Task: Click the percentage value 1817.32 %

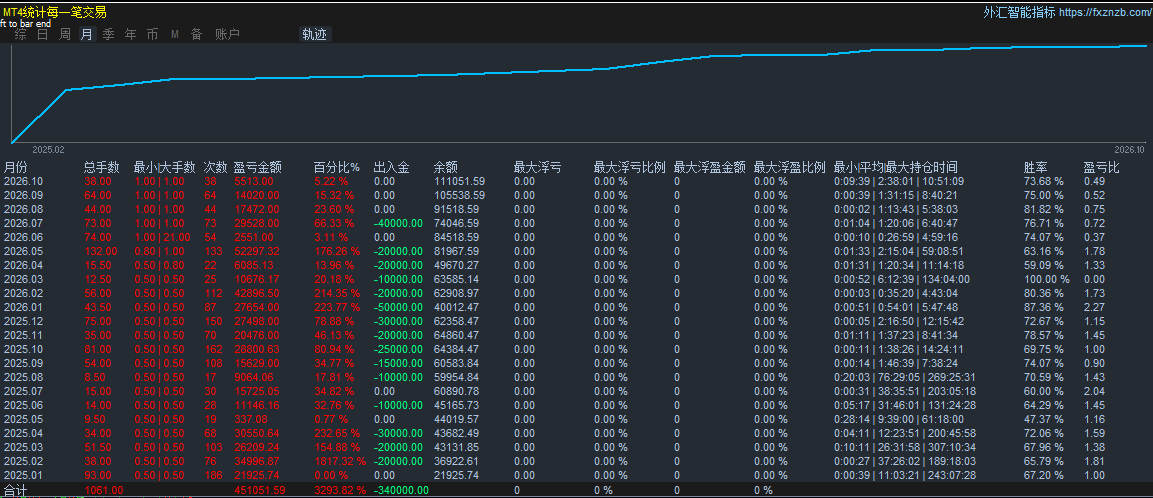Action: tap(340, 460)
